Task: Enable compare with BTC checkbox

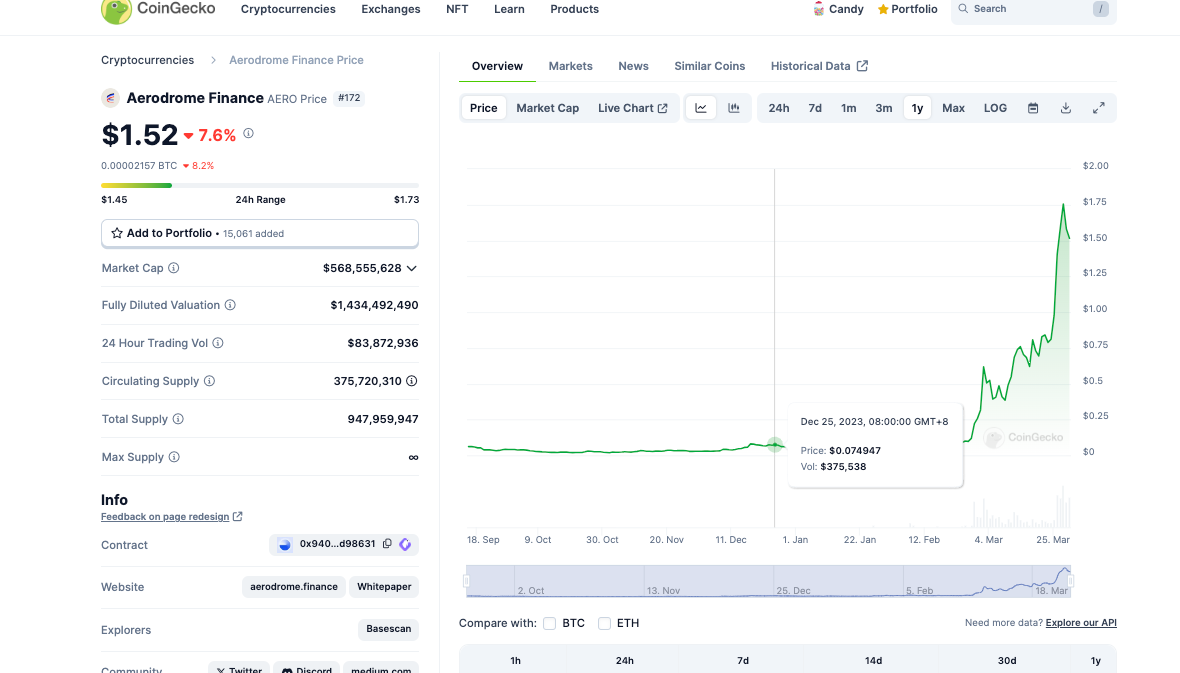Action: click(549, 623)
